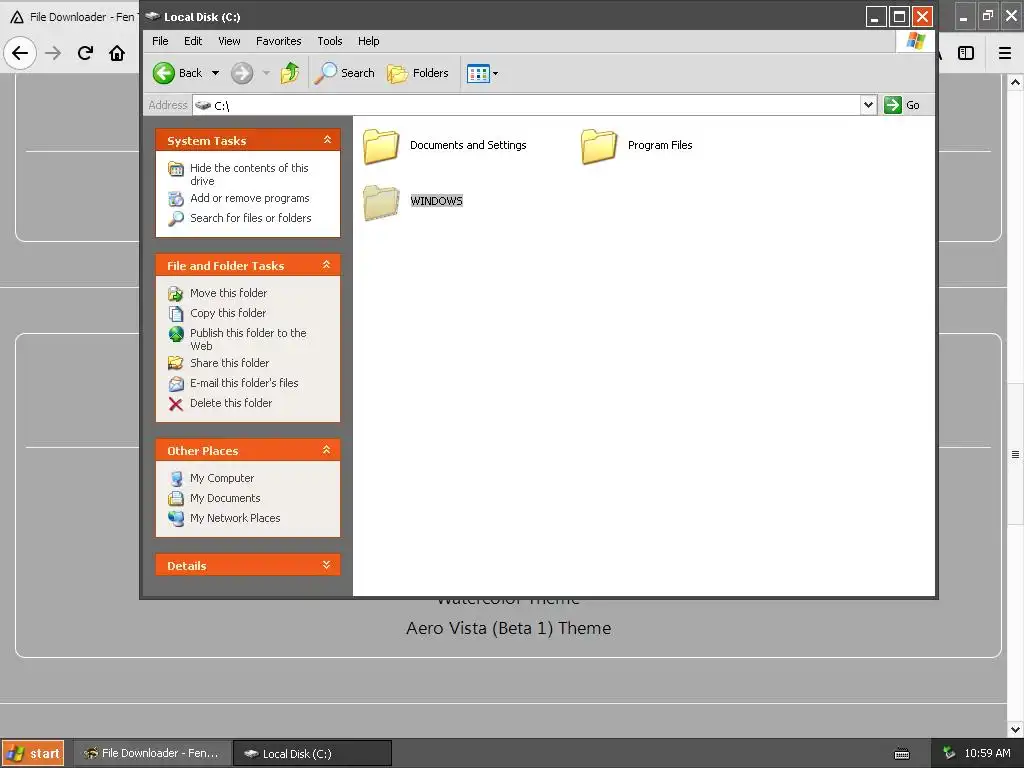Open the Back history dropdown arrow
The image size is (1024, 768).
point(215,73)
